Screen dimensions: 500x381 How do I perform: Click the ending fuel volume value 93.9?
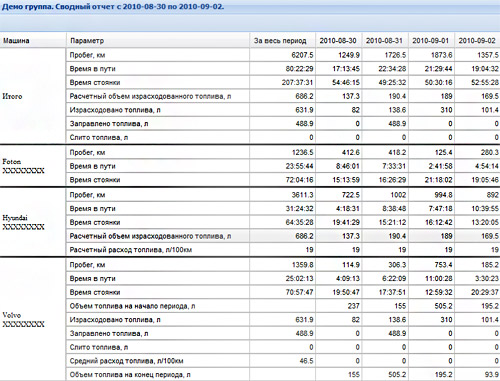[492, 375]
